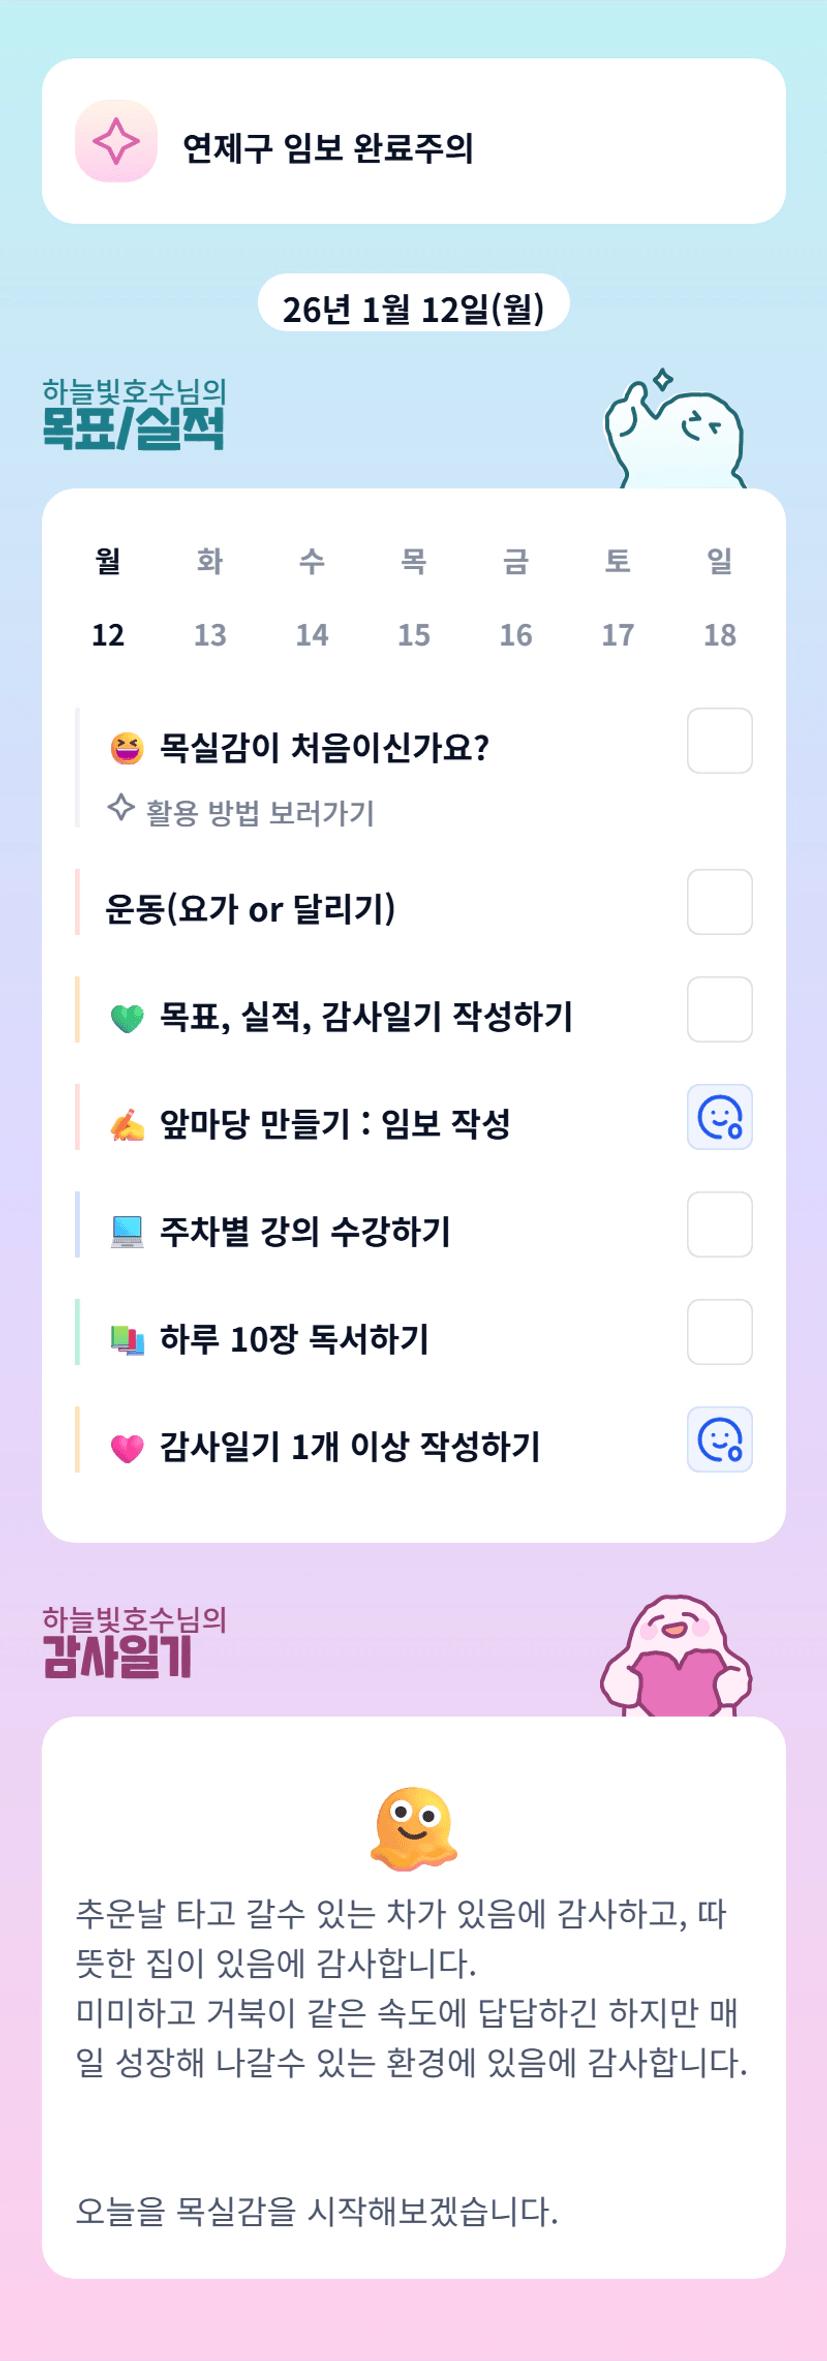Open the 활용 방법 보러가기 link

coord(259,812)
